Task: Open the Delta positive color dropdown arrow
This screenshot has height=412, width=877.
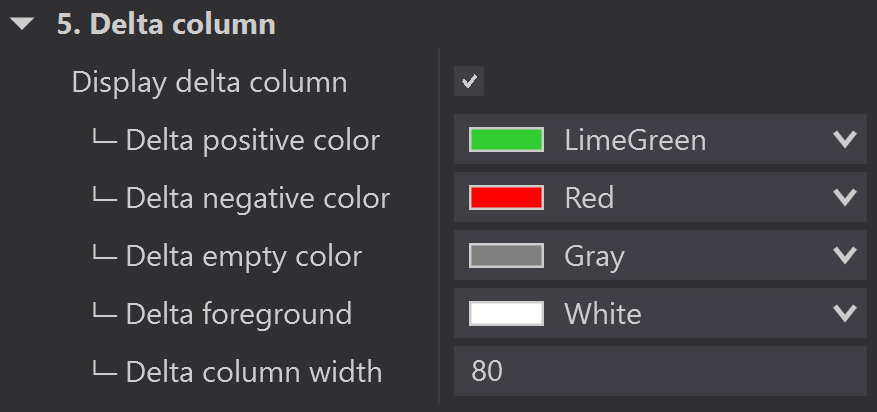Action: click(x=844, y=140)
